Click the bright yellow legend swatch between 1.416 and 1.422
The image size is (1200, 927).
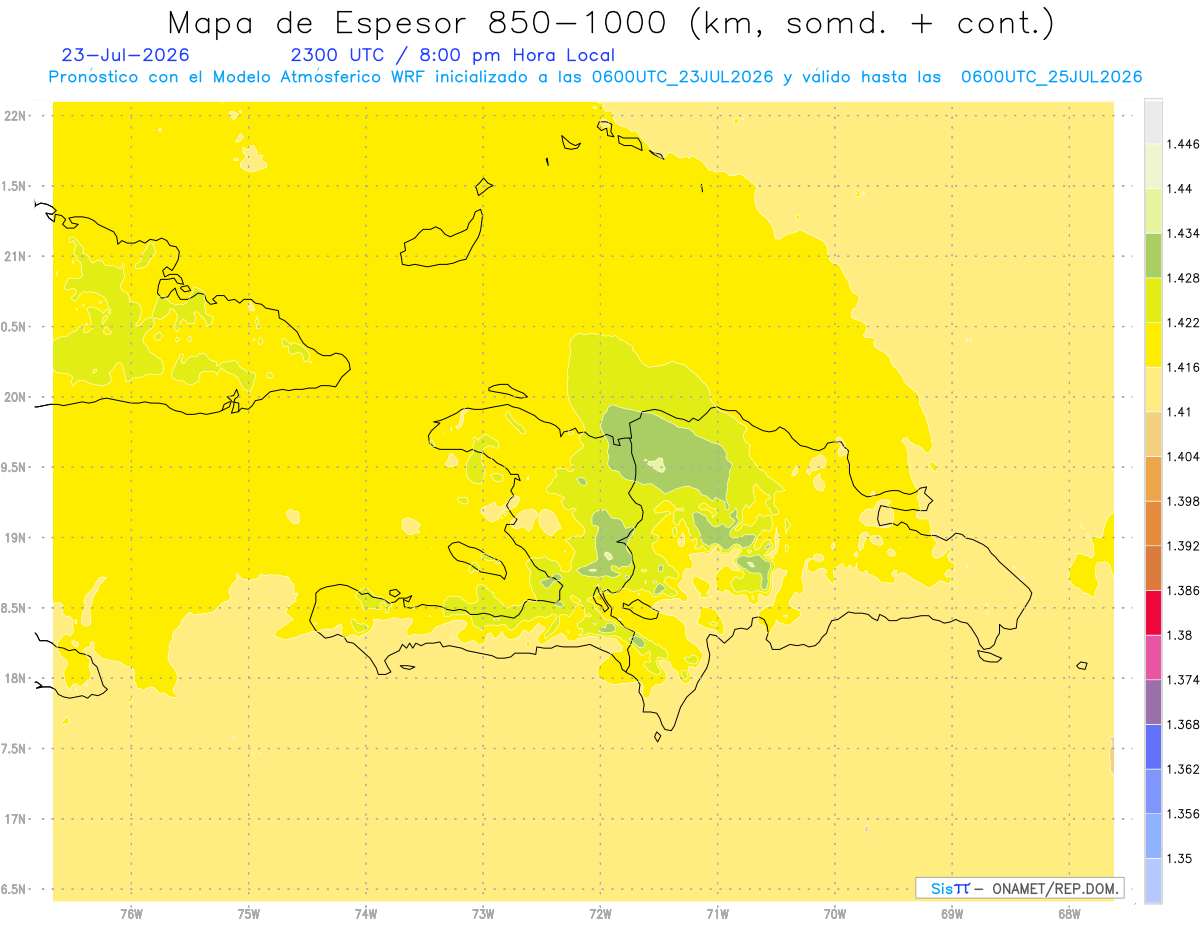pos(1153,345)
